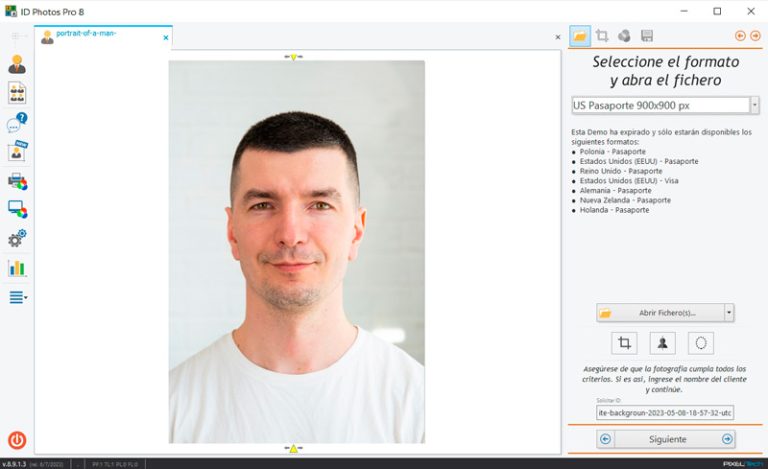The height and width of the screenshot is (469, 768).
Task: Select the single person icon in sidebar
Action: 17,65
